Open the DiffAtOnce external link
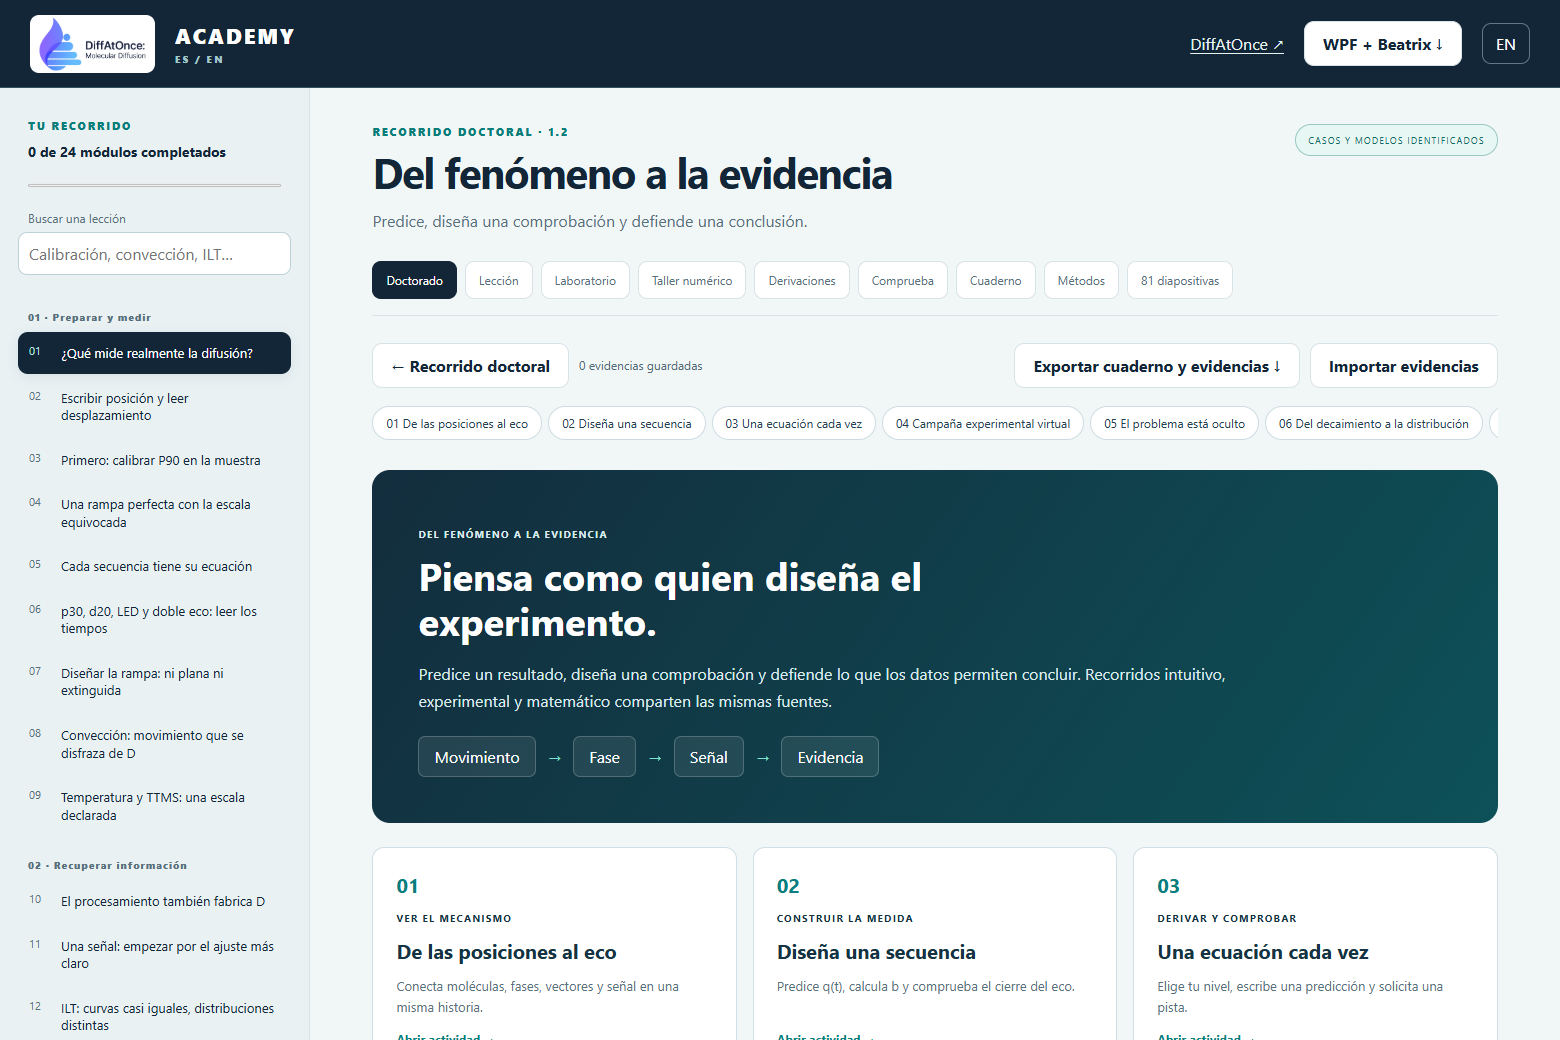Screen dimensions: 1560x1040 pyautogui.click(x=1237, y=44)
